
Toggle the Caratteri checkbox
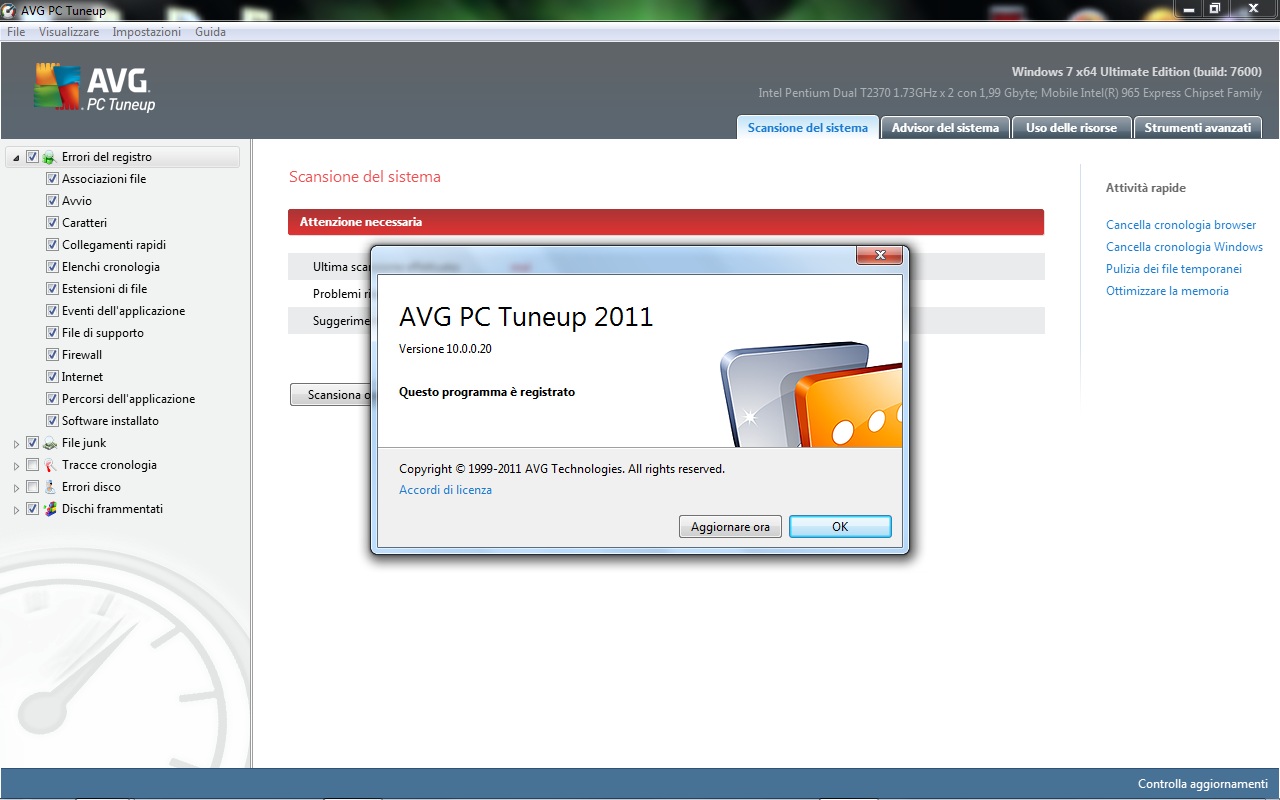[52, 223]
